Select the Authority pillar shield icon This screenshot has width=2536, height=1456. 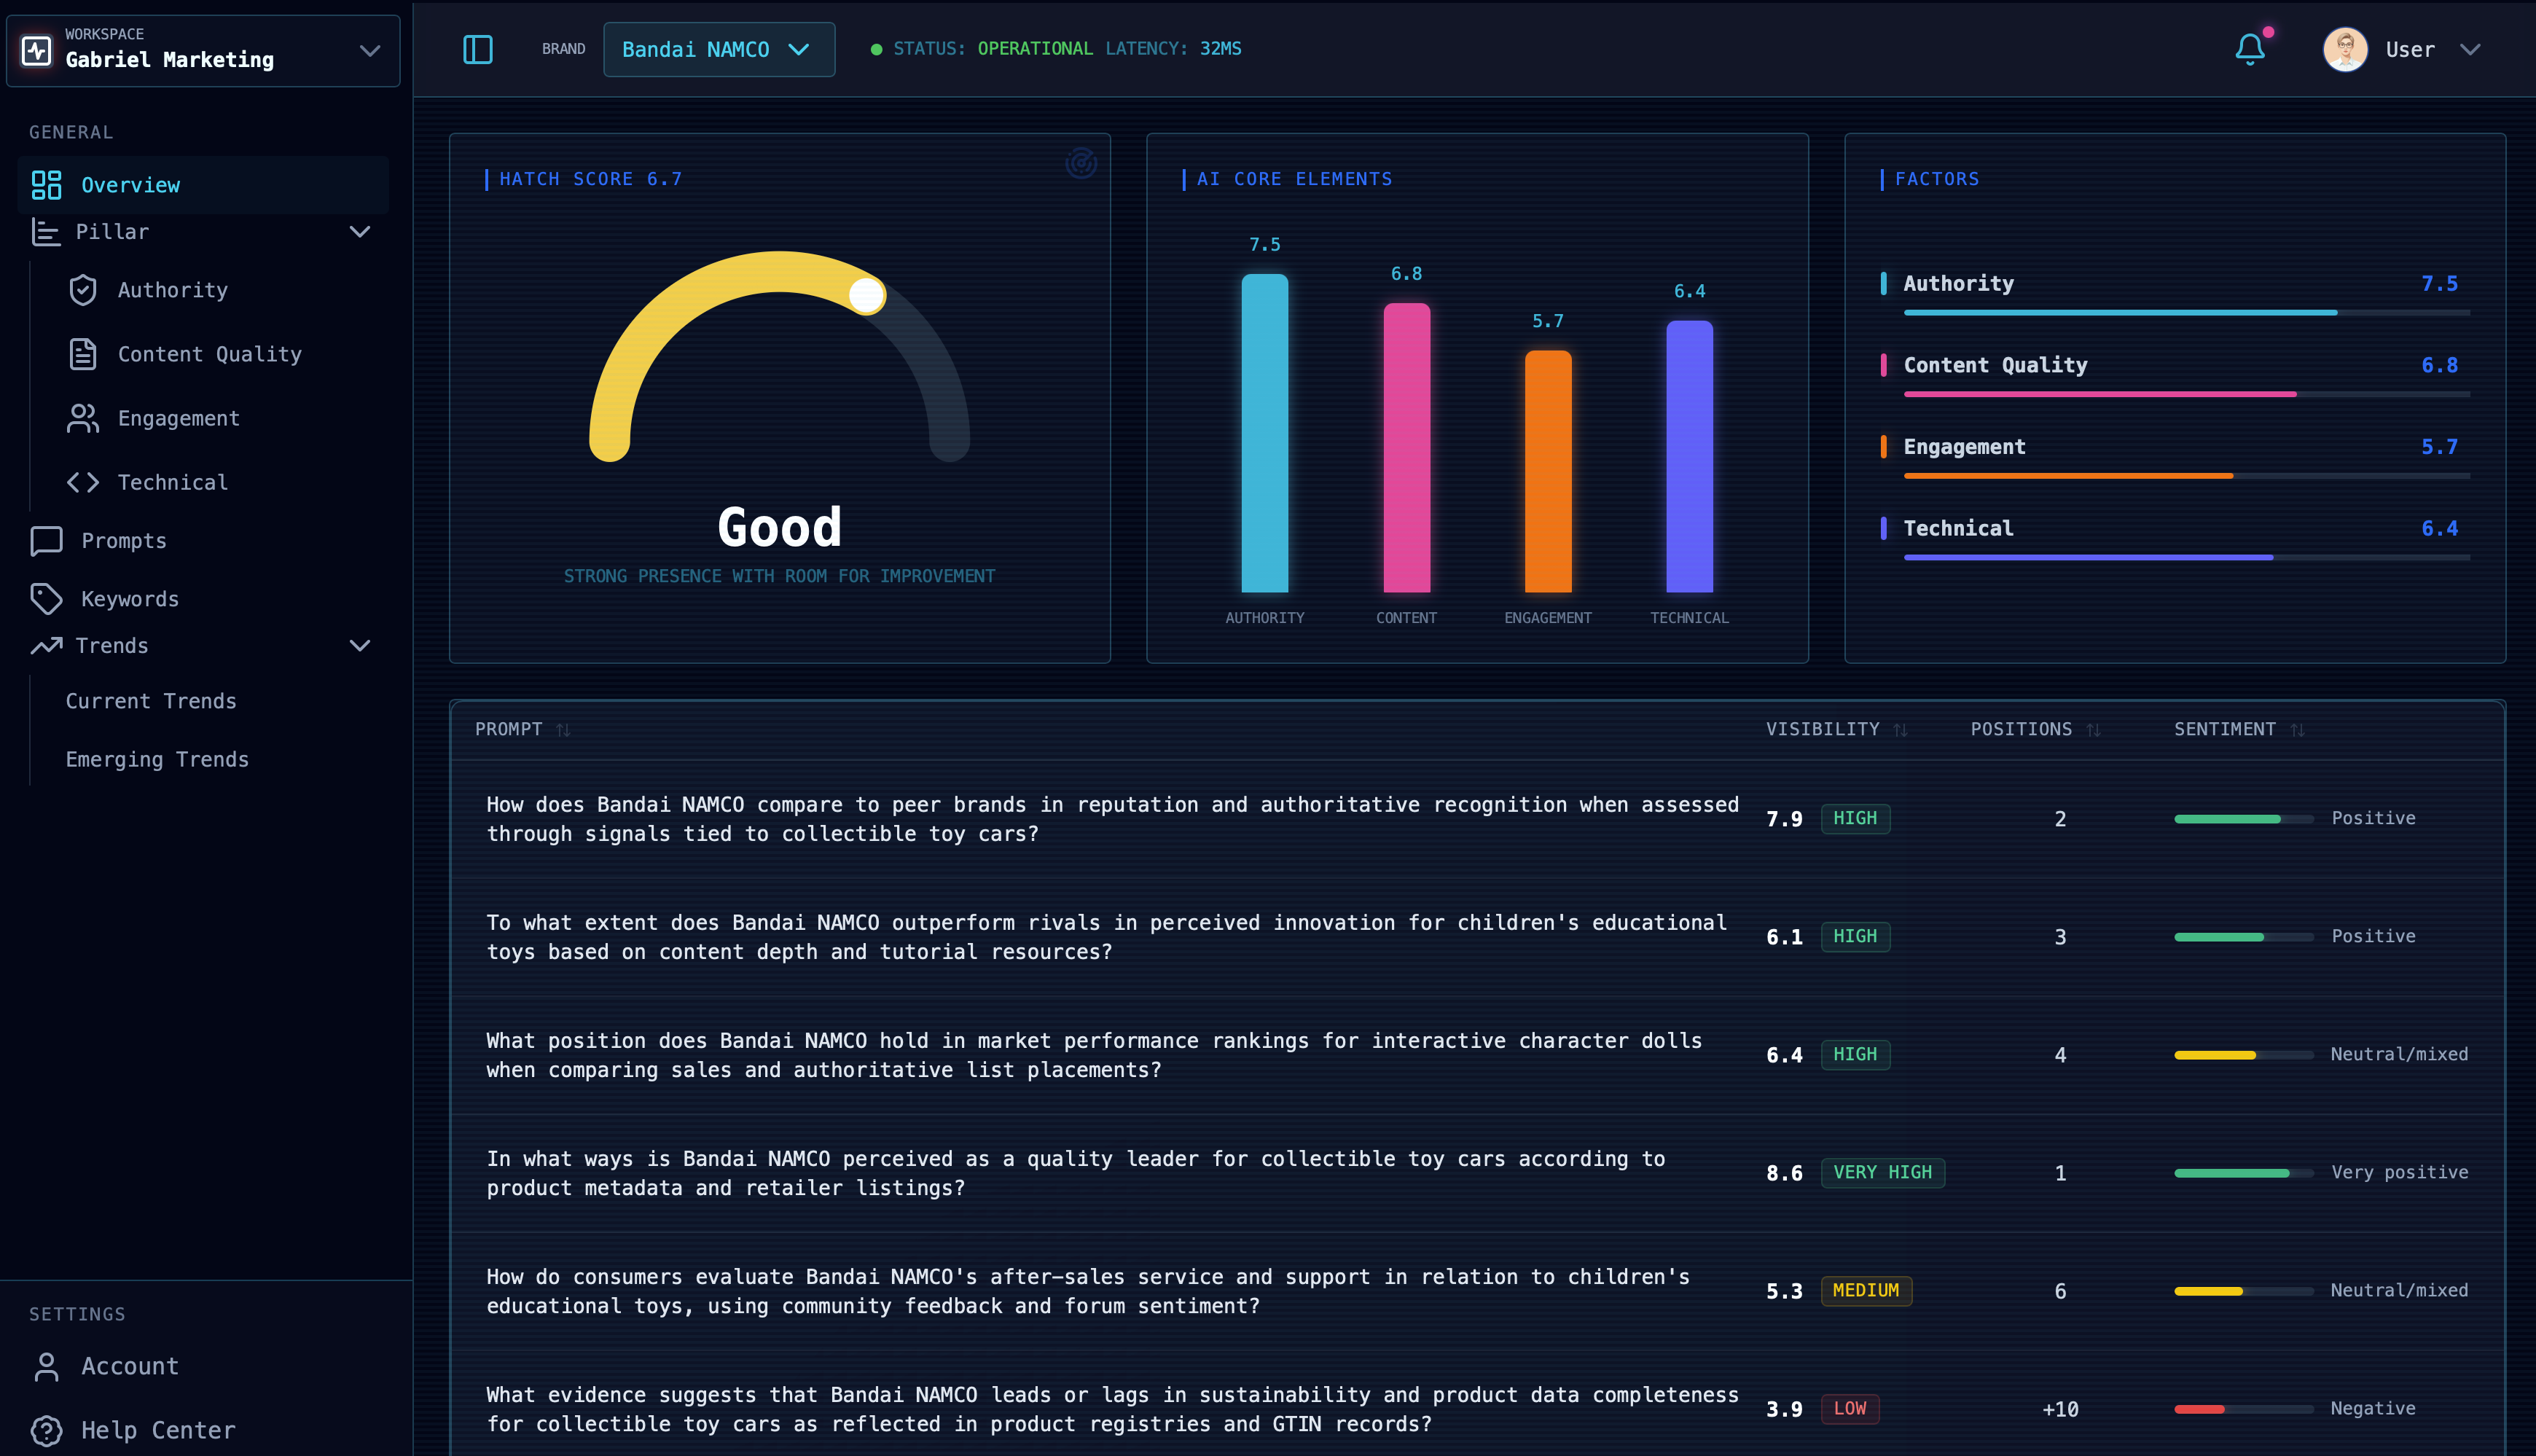pyautogui.click(x=84, y=289)
